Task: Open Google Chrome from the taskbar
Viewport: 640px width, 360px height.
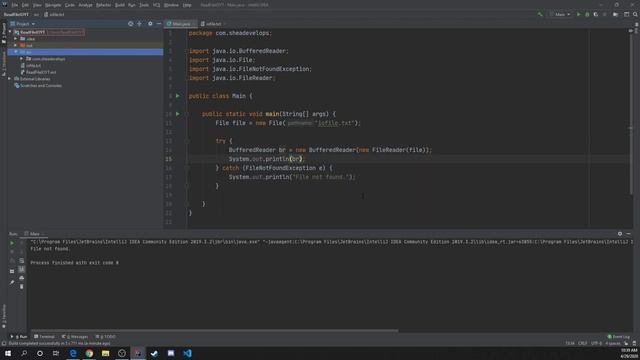Action: 89,353
